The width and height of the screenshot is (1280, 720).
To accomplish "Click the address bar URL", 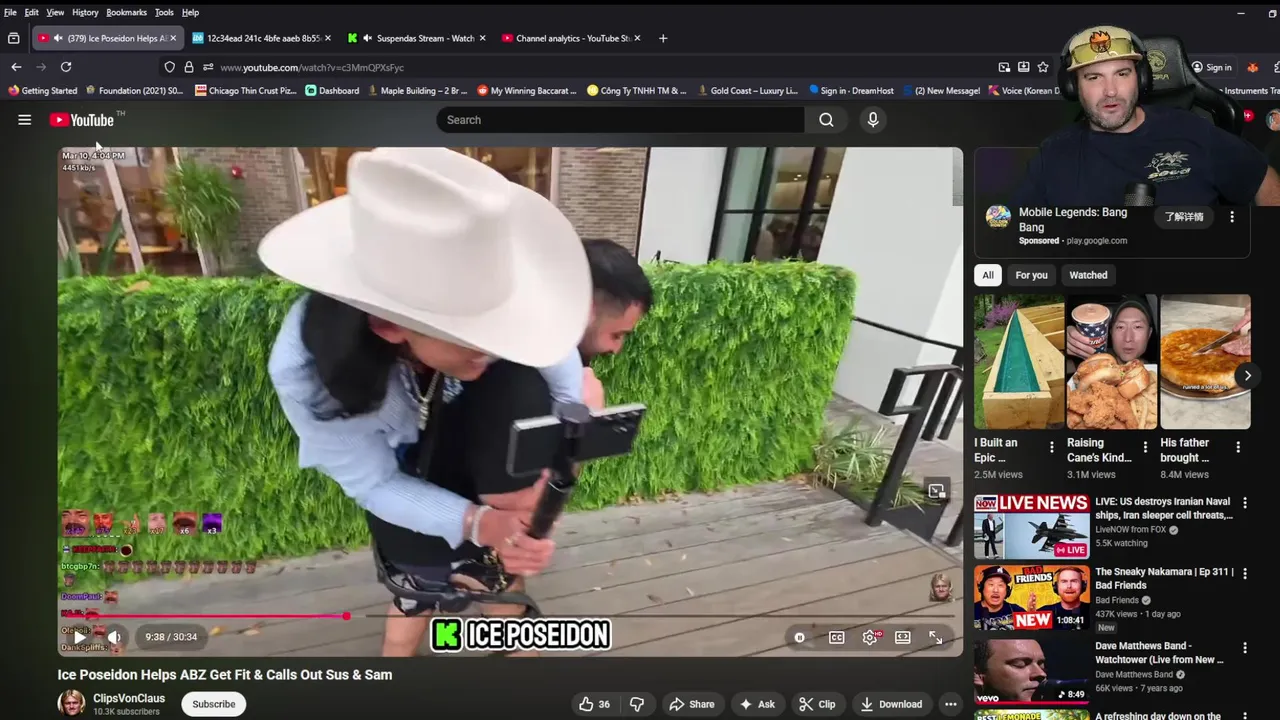I will 312,67.
